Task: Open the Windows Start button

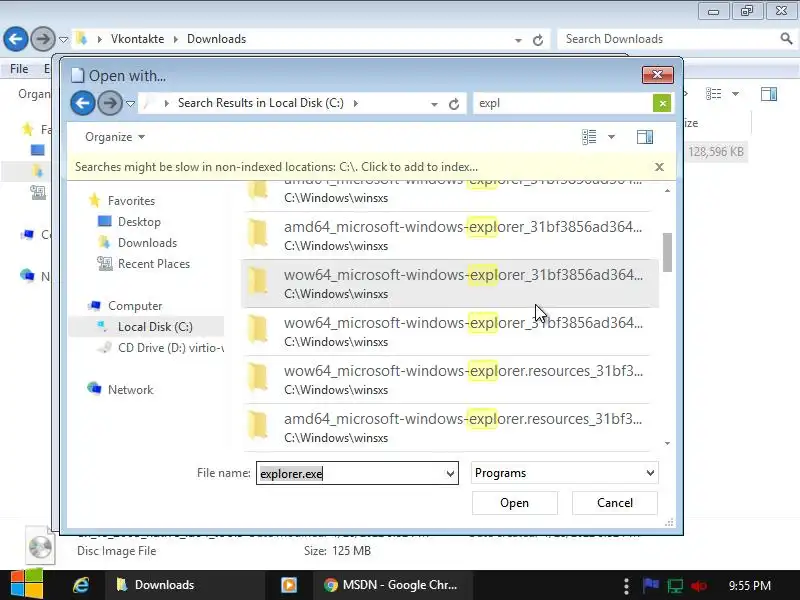Action: coord(27,585)
